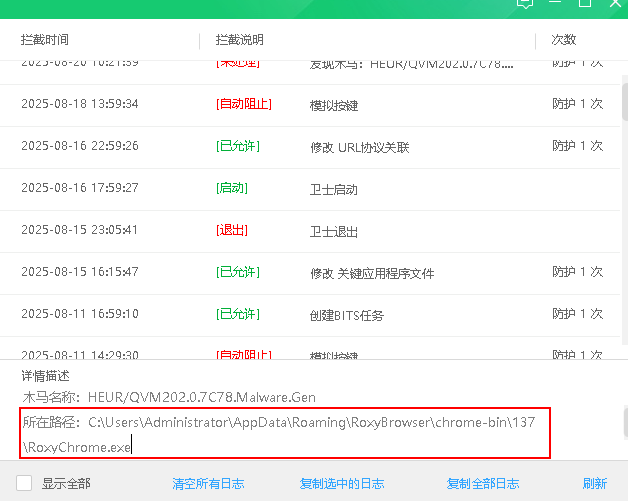
Task: Maximize the interception log window
Action: tap(585, 3)
